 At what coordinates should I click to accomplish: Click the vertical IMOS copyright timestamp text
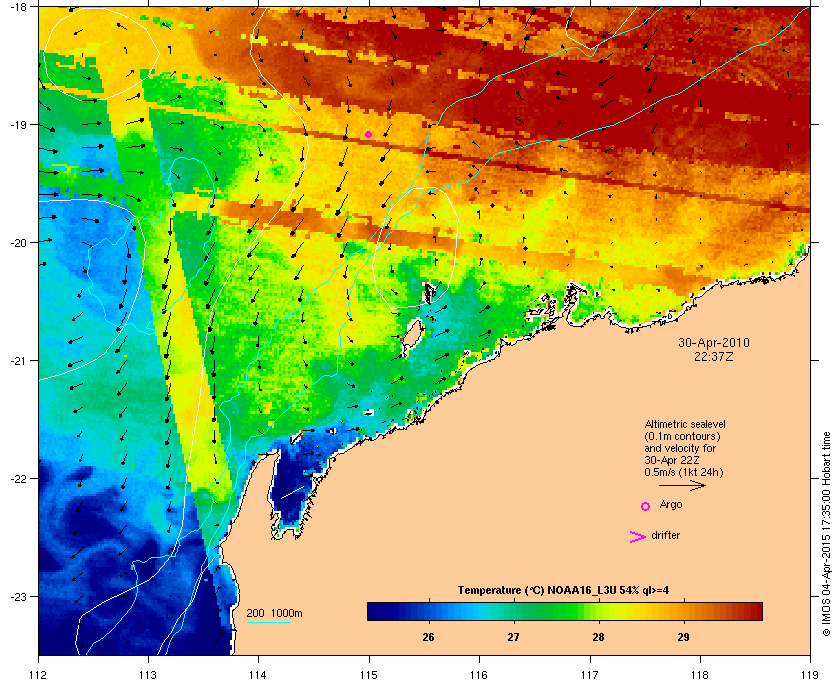[x=826, y=535]
